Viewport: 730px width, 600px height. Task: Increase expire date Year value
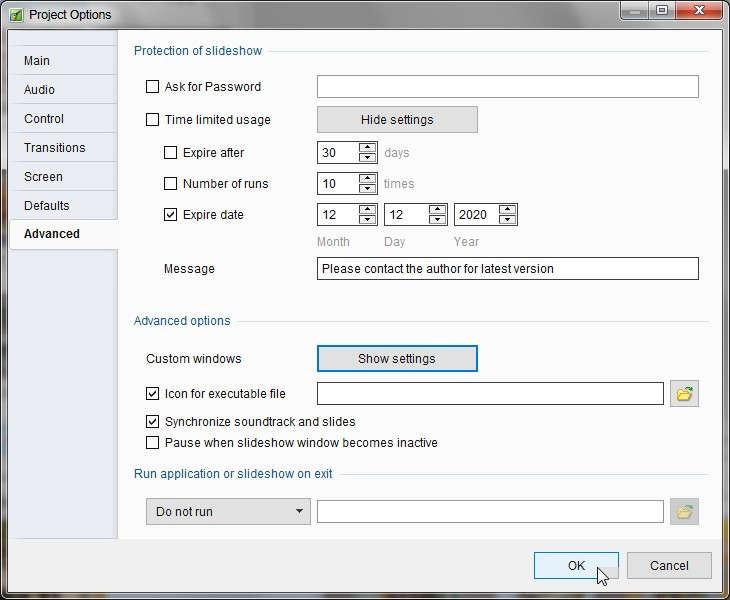[x=507, y=209]
